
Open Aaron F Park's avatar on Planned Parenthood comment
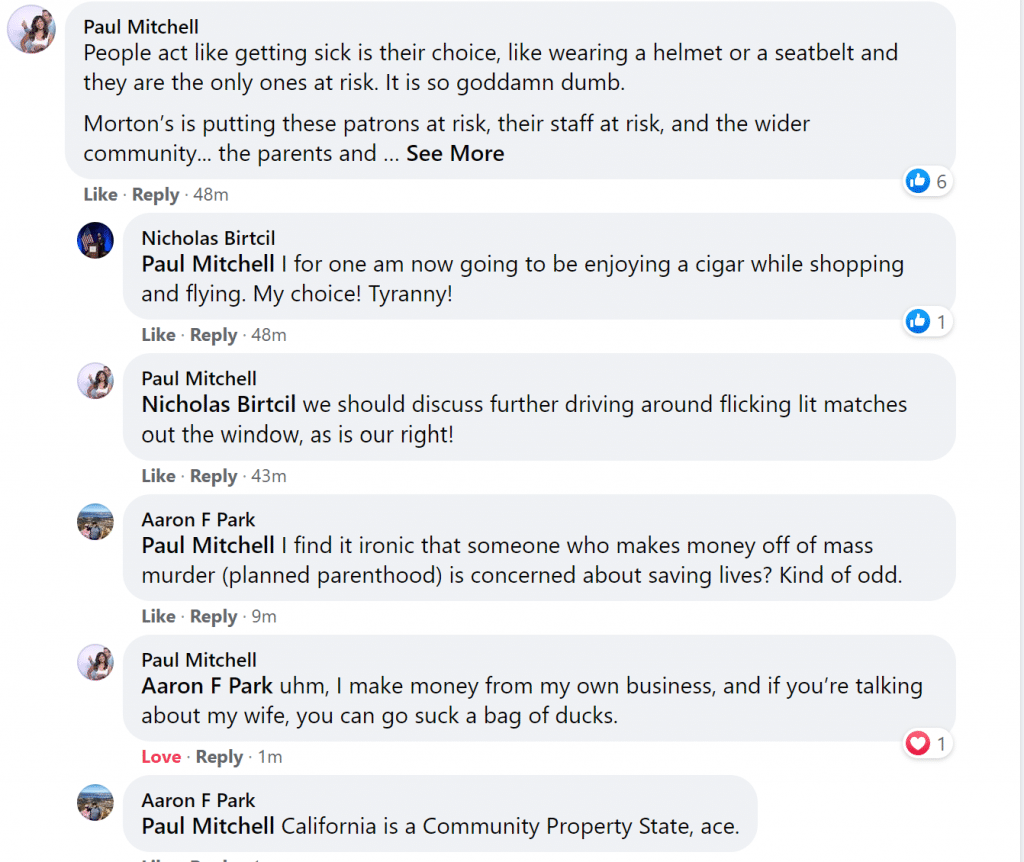95,522
